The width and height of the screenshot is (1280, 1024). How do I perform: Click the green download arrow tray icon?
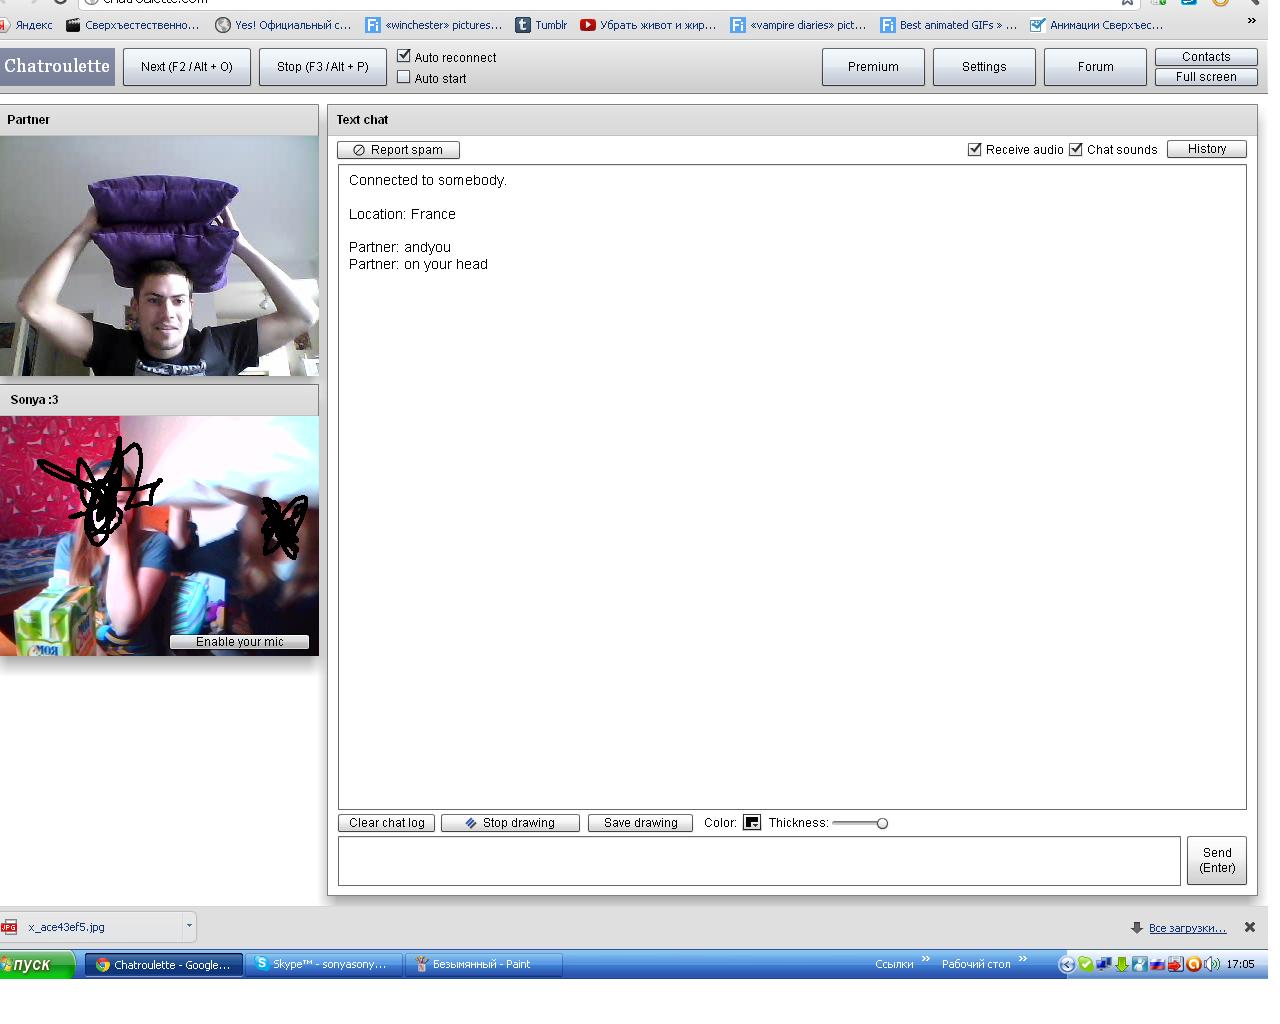pos(1121,965)
